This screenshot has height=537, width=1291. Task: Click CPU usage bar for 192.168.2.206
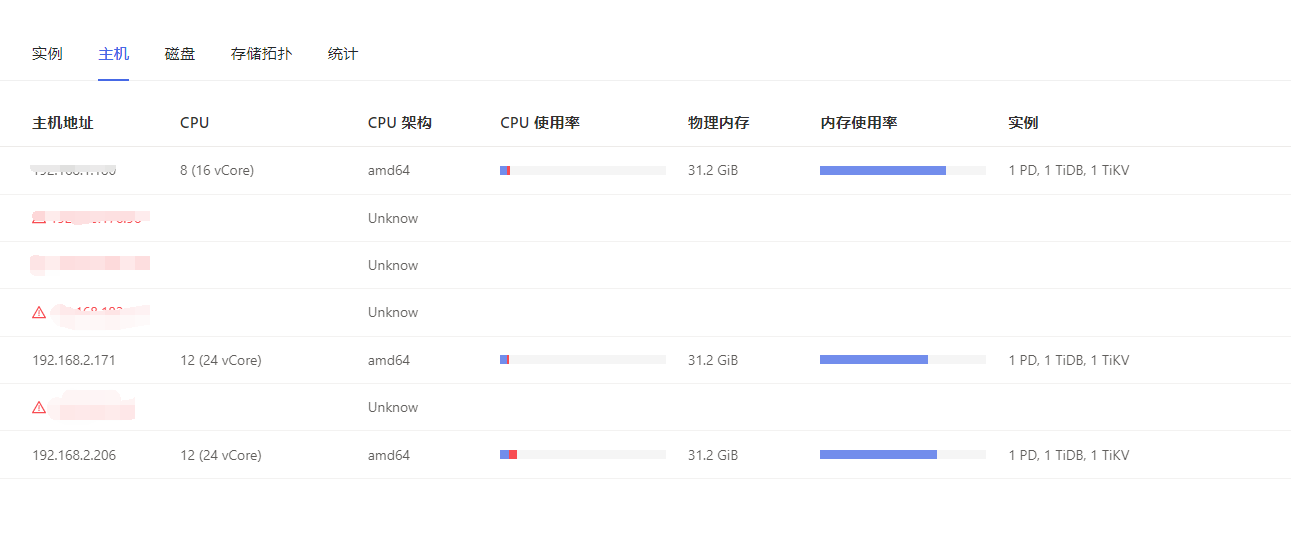pos(583,455)
